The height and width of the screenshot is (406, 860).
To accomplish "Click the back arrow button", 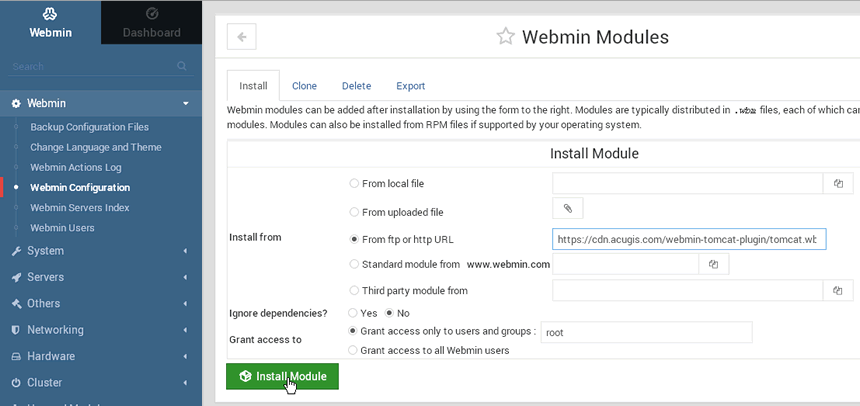I will (x=241, y=37).
